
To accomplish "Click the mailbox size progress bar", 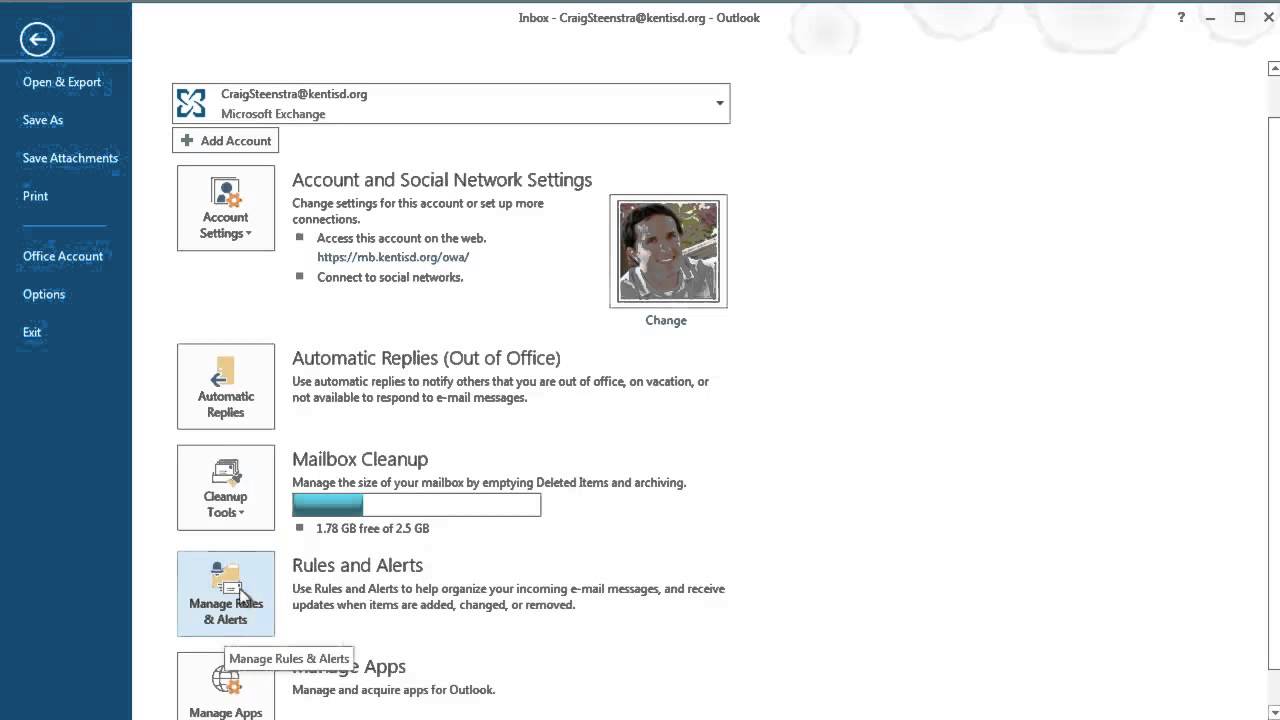I will 417,505.
